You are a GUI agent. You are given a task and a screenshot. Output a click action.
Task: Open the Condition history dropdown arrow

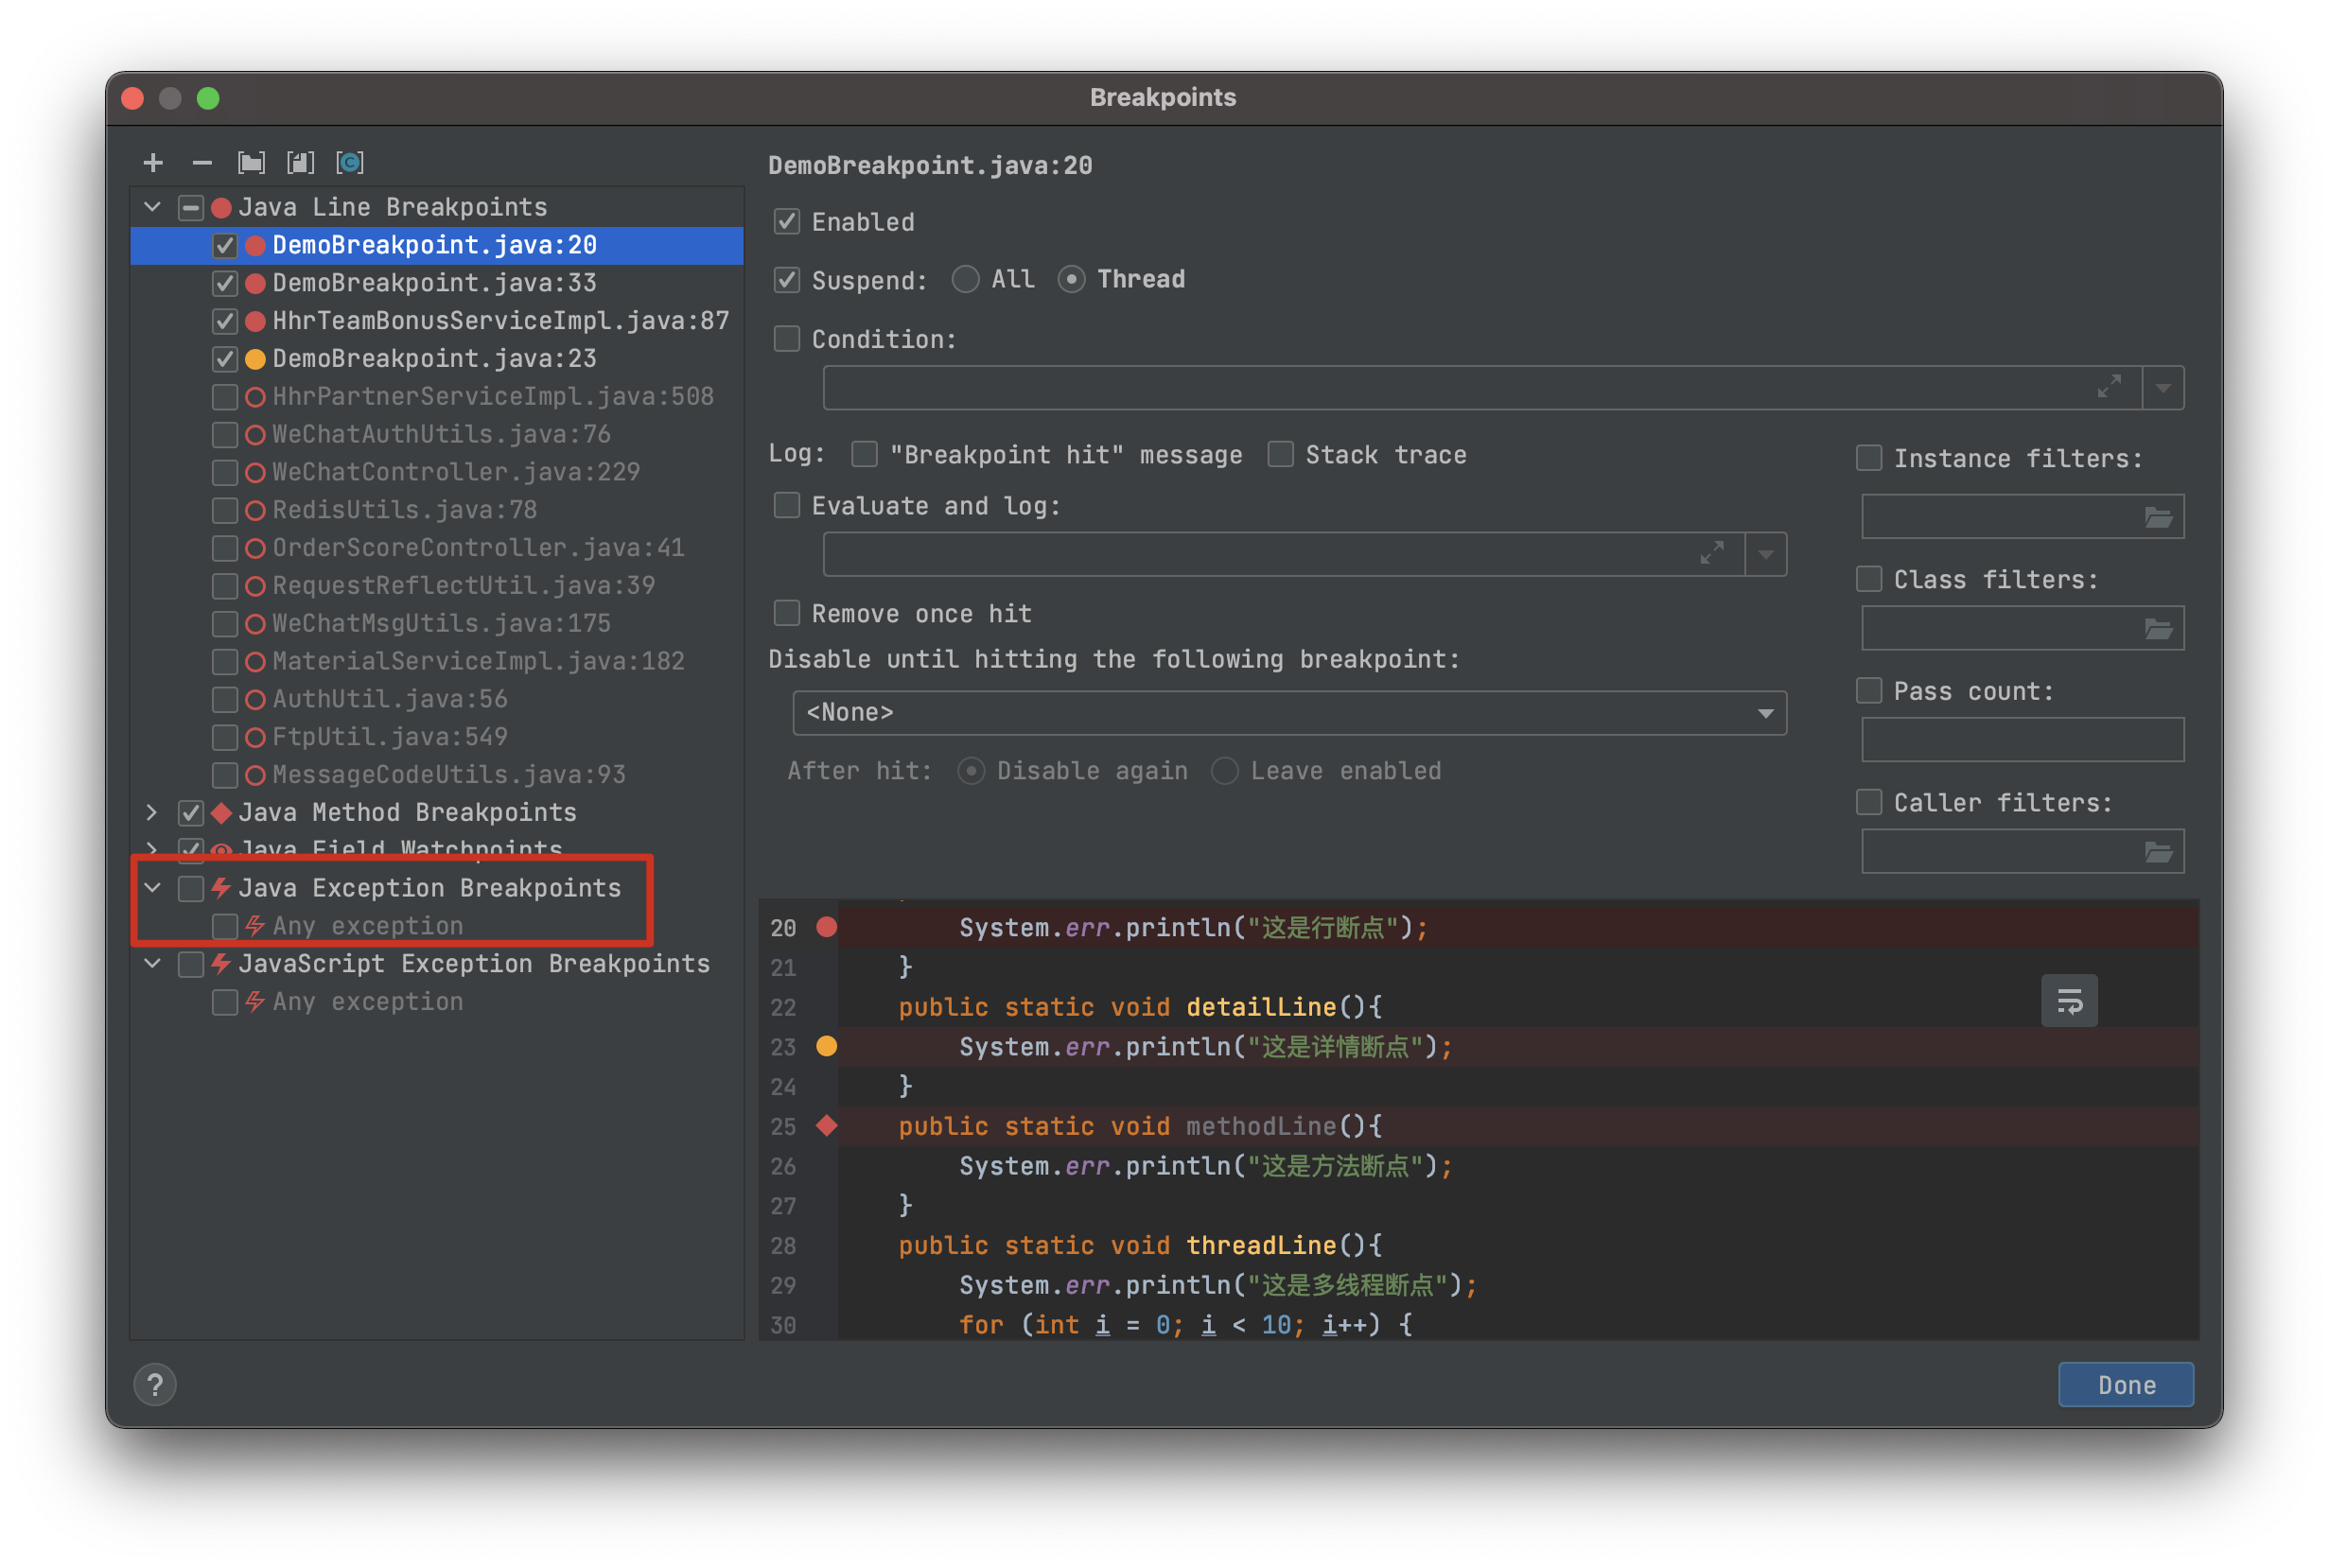coord(2162,388)
